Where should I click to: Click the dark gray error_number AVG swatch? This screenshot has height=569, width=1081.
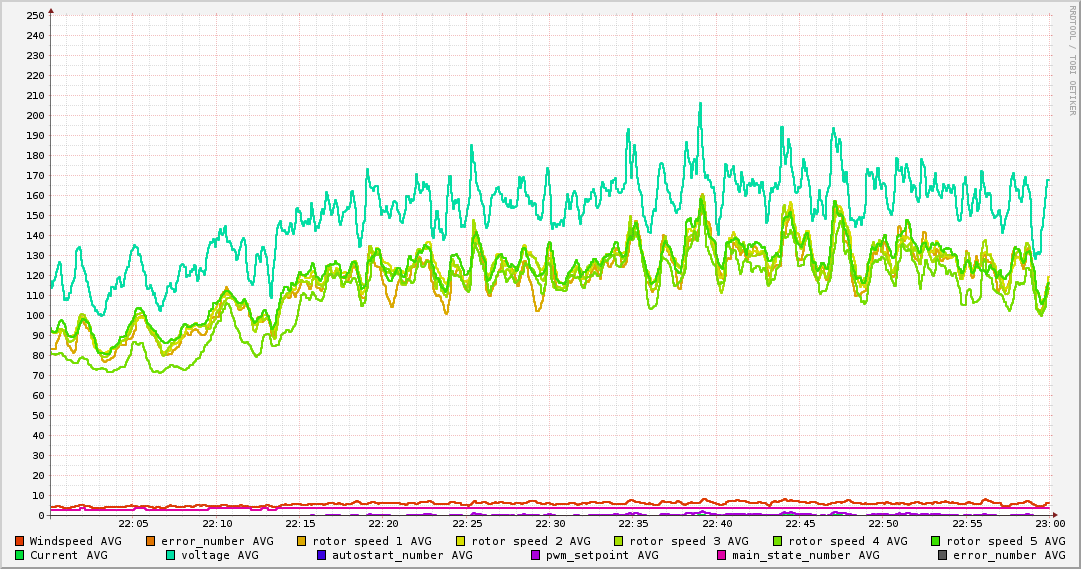click(x=942, y=555)
